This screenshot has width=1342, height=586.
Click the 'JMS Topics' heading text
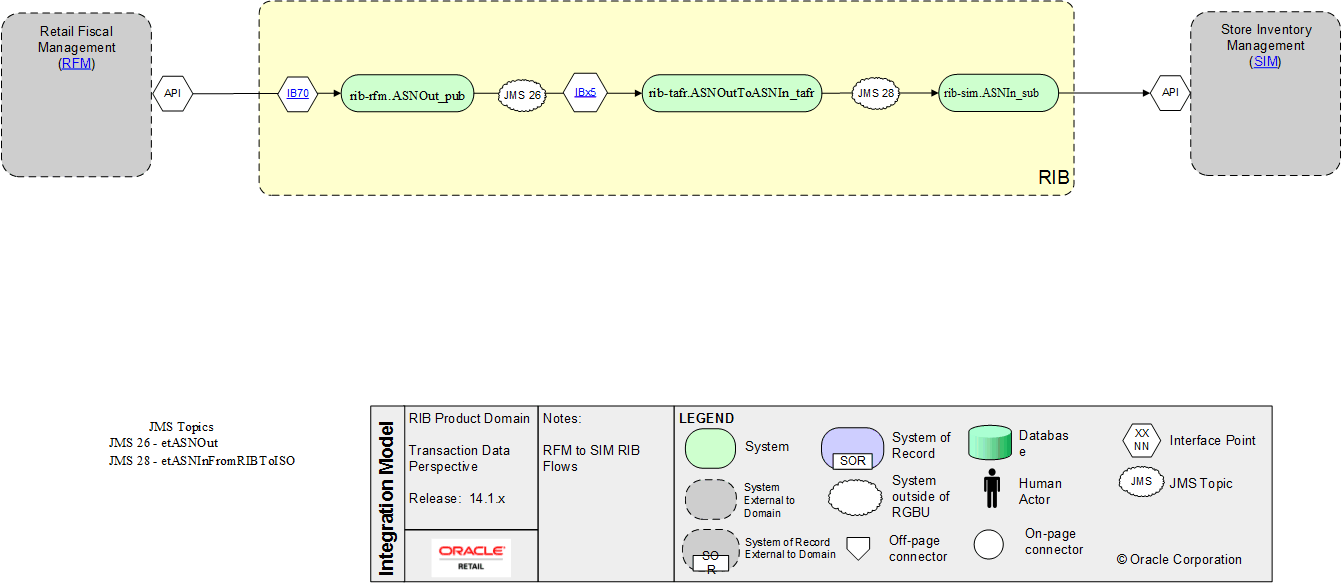(181, 427)
